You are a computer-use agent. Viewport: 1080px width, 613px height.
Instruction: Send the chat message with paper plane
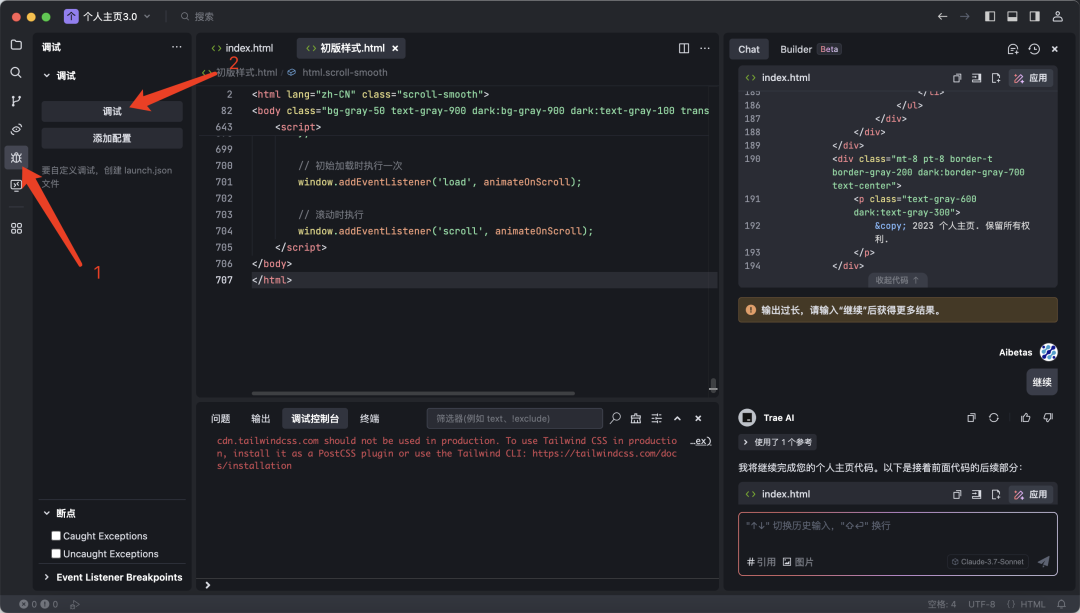pos(1043,561)
